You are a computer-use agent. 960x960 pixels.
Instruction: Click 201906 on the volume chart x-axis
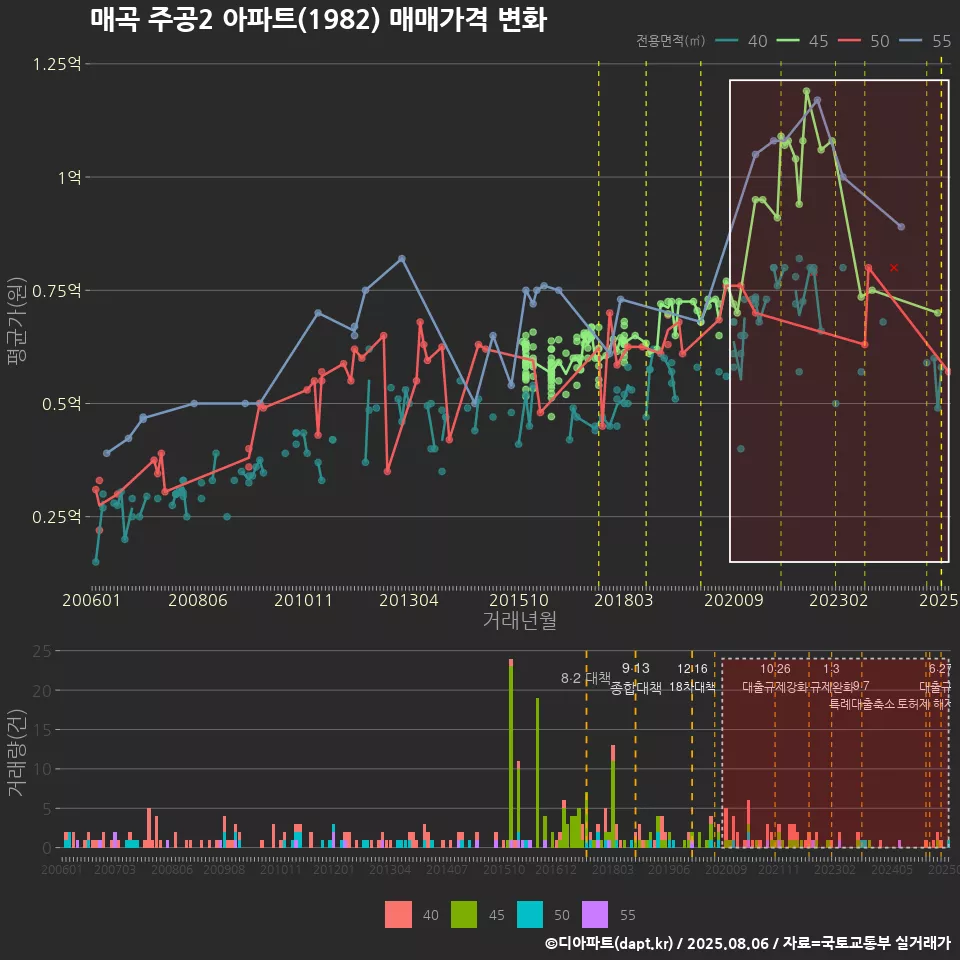(669, 869)
